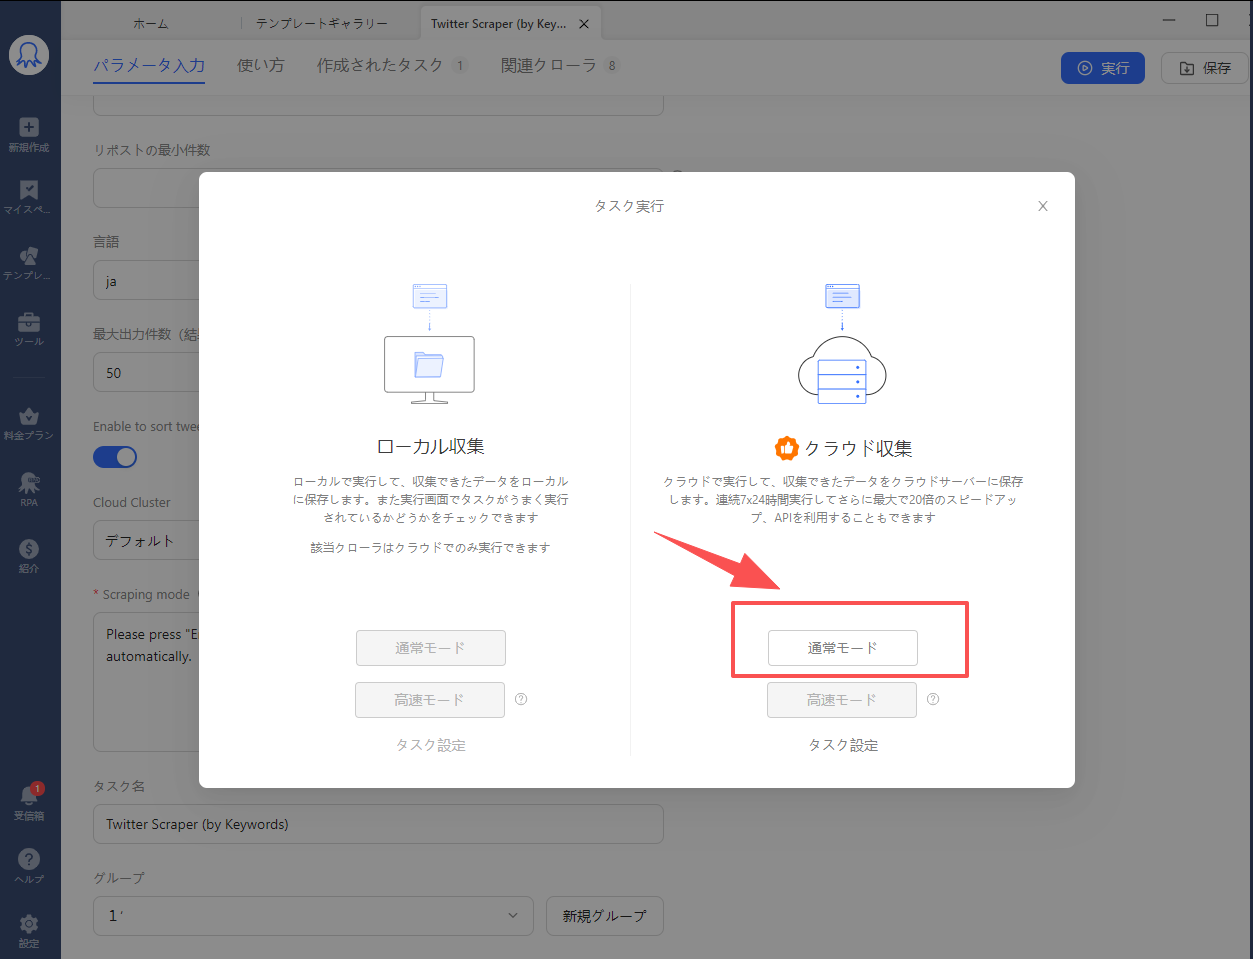View 料金プラン pricing plans in the sidebar
The width and height of the screenshot is (1253, 959).
pyautogui.click(x=29, y=421)
